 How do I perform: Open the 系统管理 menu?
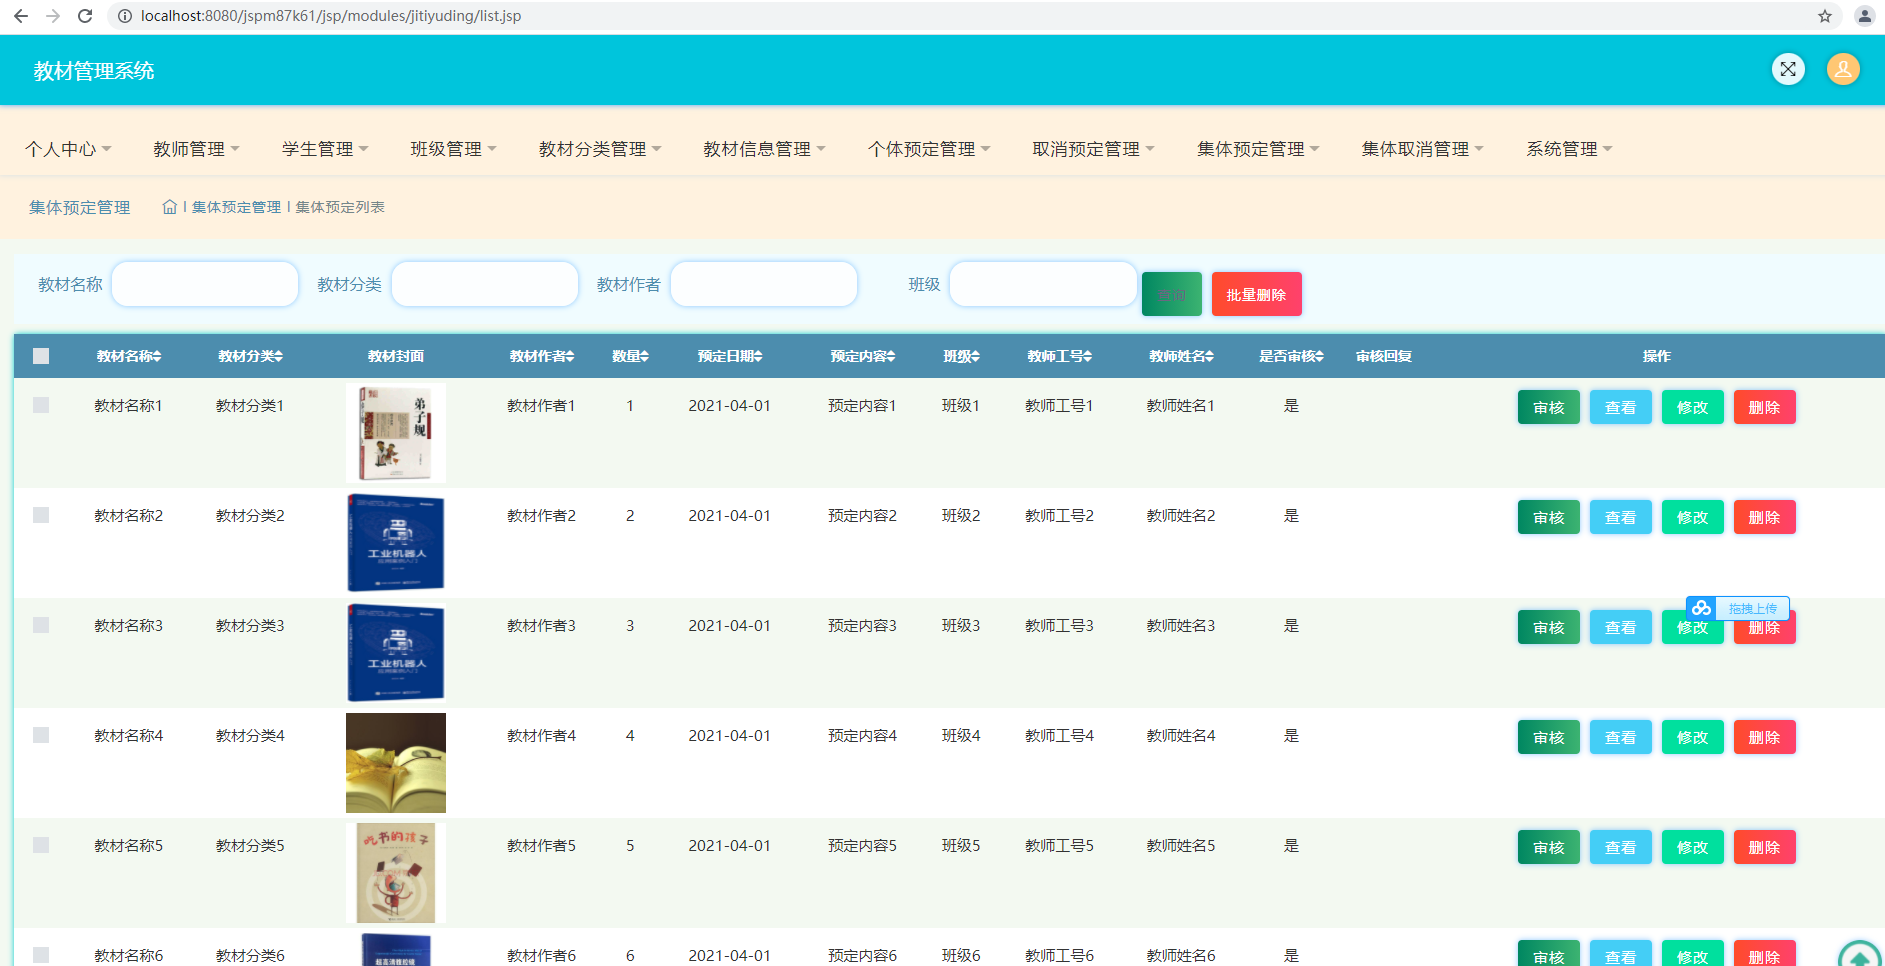pyautogui.click(x=1569, y=149)
